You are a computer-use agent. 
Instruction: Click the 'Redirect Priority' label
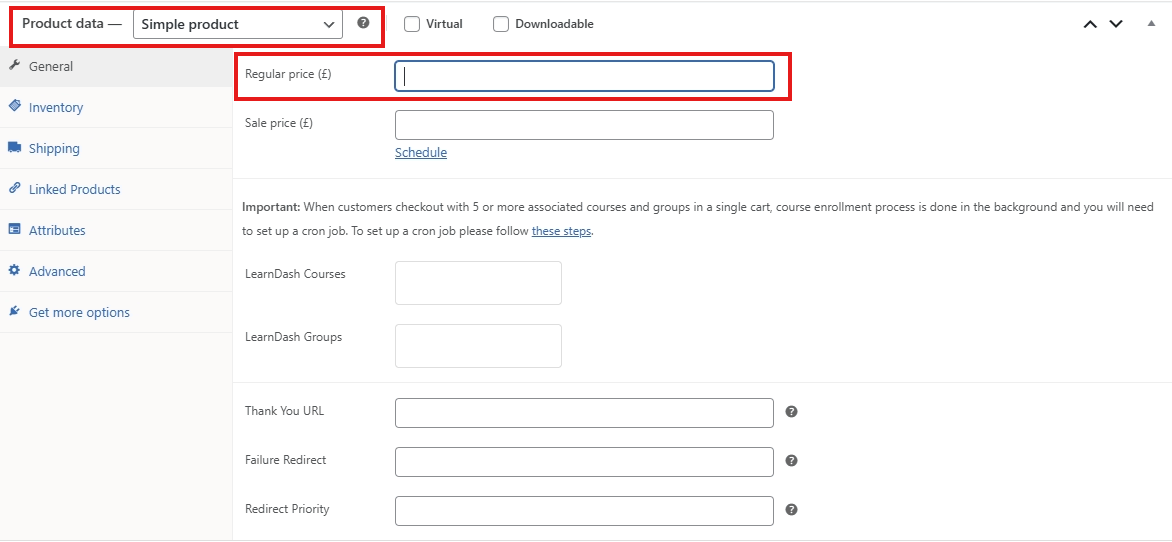(287, 509)
